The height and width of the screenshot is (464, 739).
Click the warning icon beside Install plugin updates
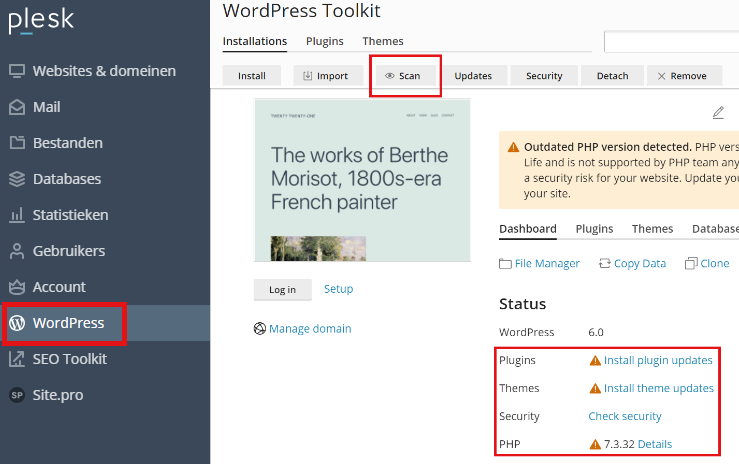[x=595, y=360]
